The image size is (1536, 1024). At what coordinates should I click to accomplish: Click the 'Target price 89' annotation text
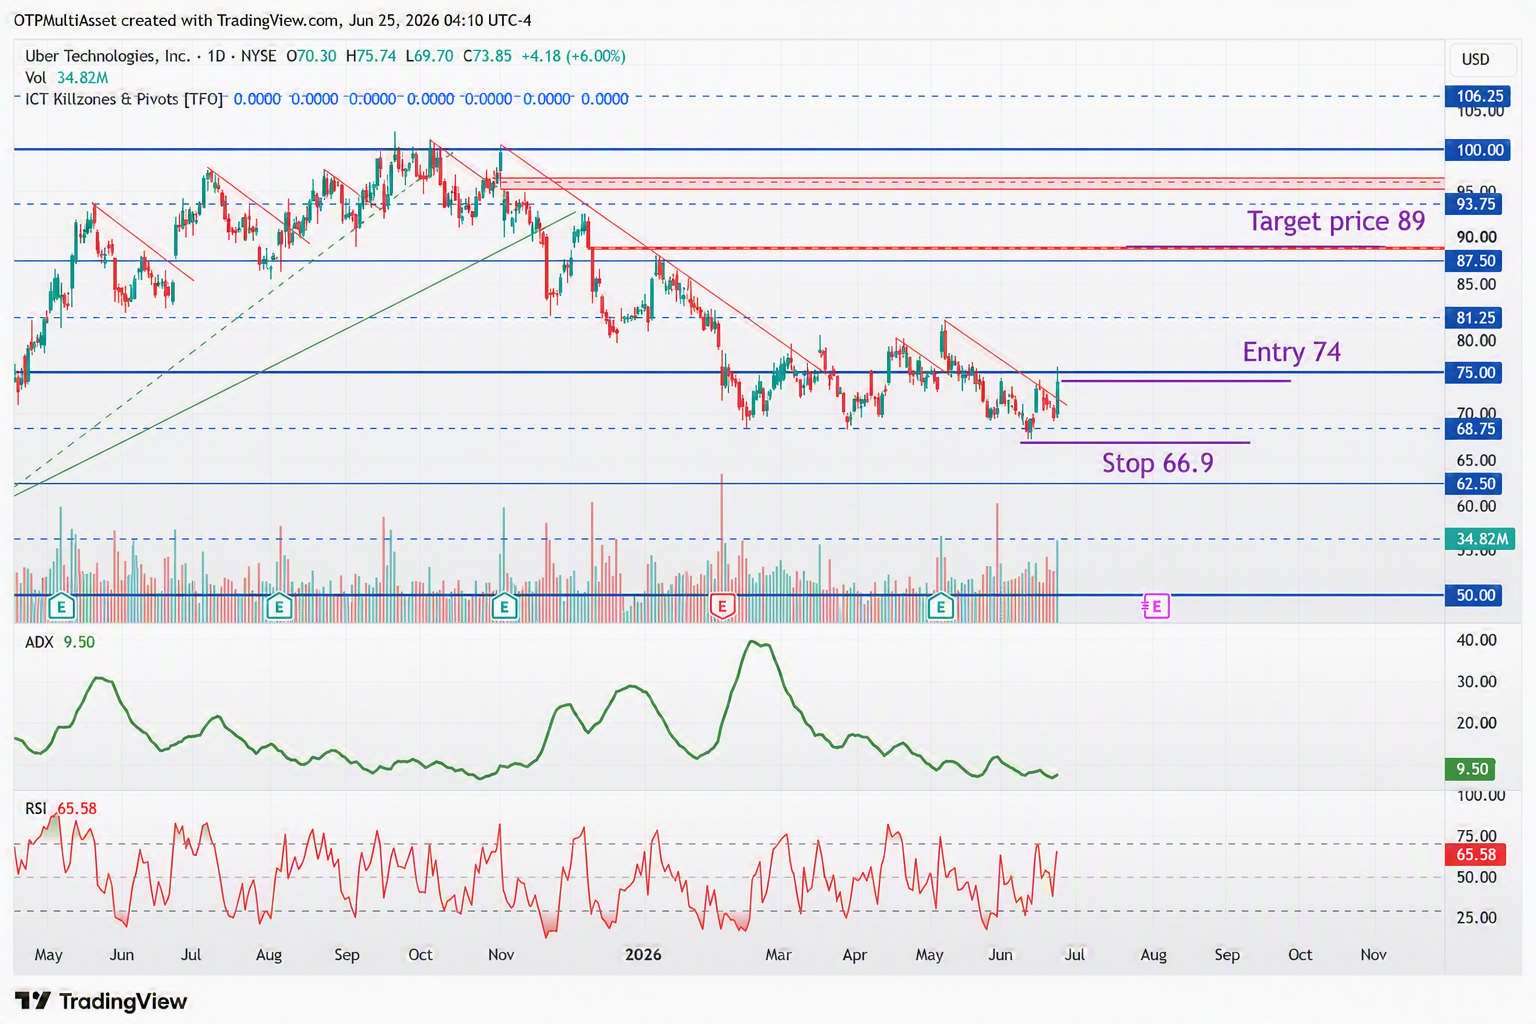click(1336, 221)
